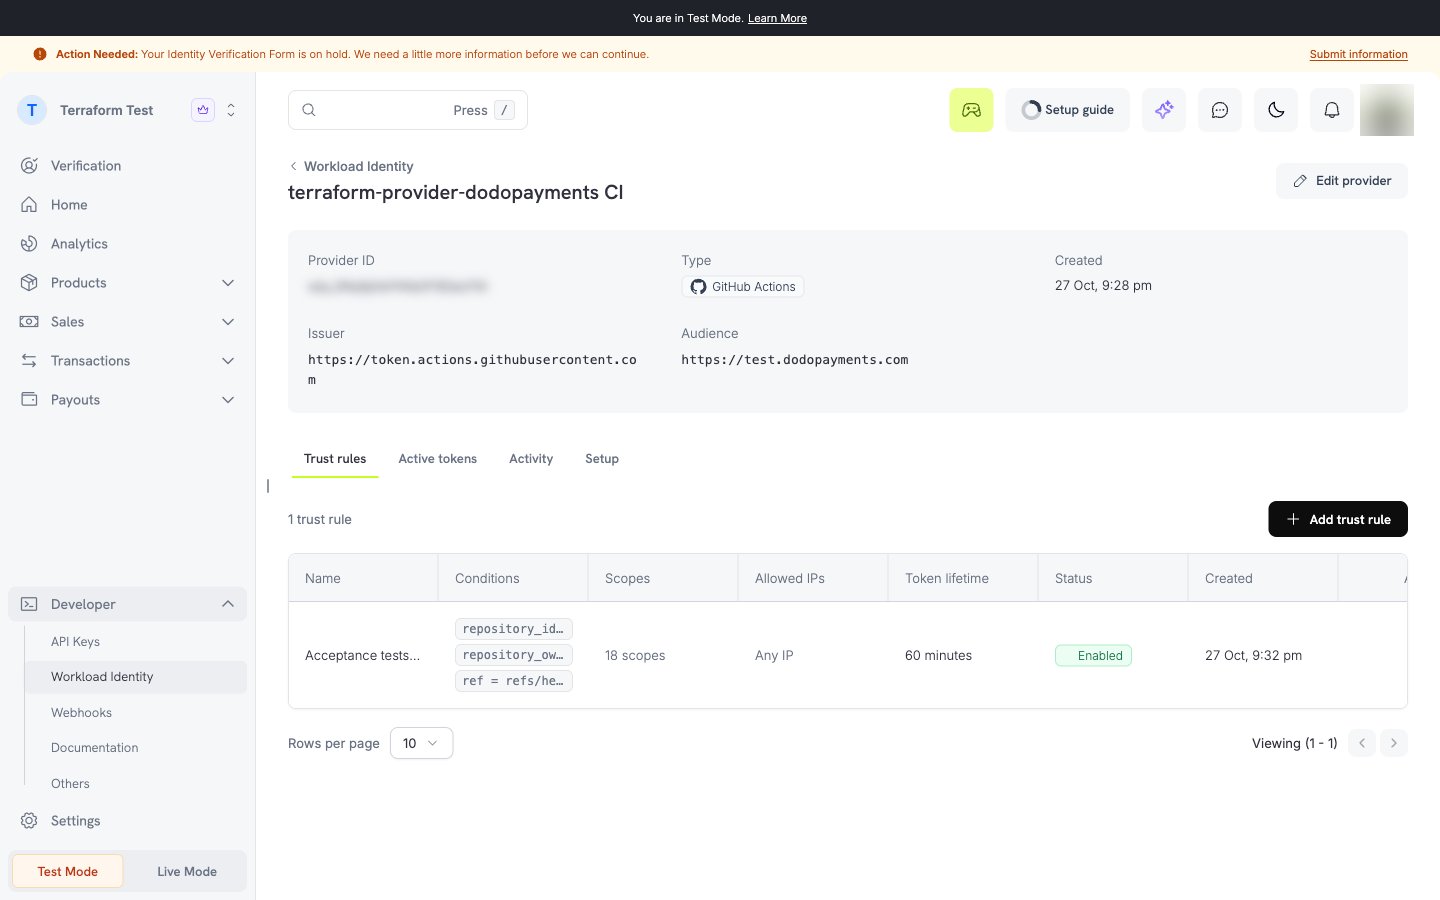
Task: Switch to the Setup tab
Action: click(602, 459)
